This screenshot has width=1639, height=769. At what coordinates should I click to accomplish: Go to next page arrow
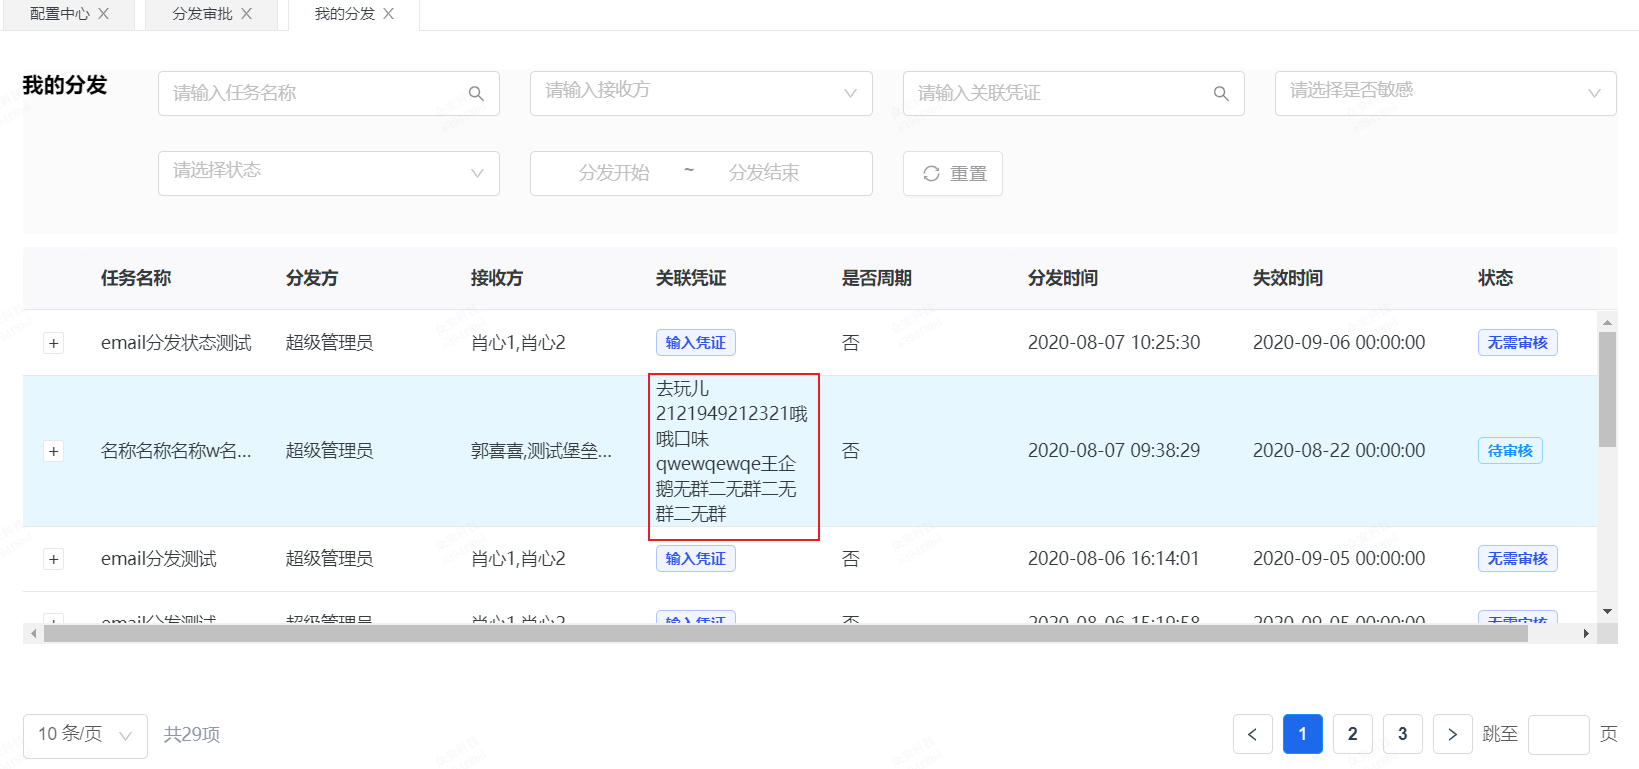tap(1453, 734)
